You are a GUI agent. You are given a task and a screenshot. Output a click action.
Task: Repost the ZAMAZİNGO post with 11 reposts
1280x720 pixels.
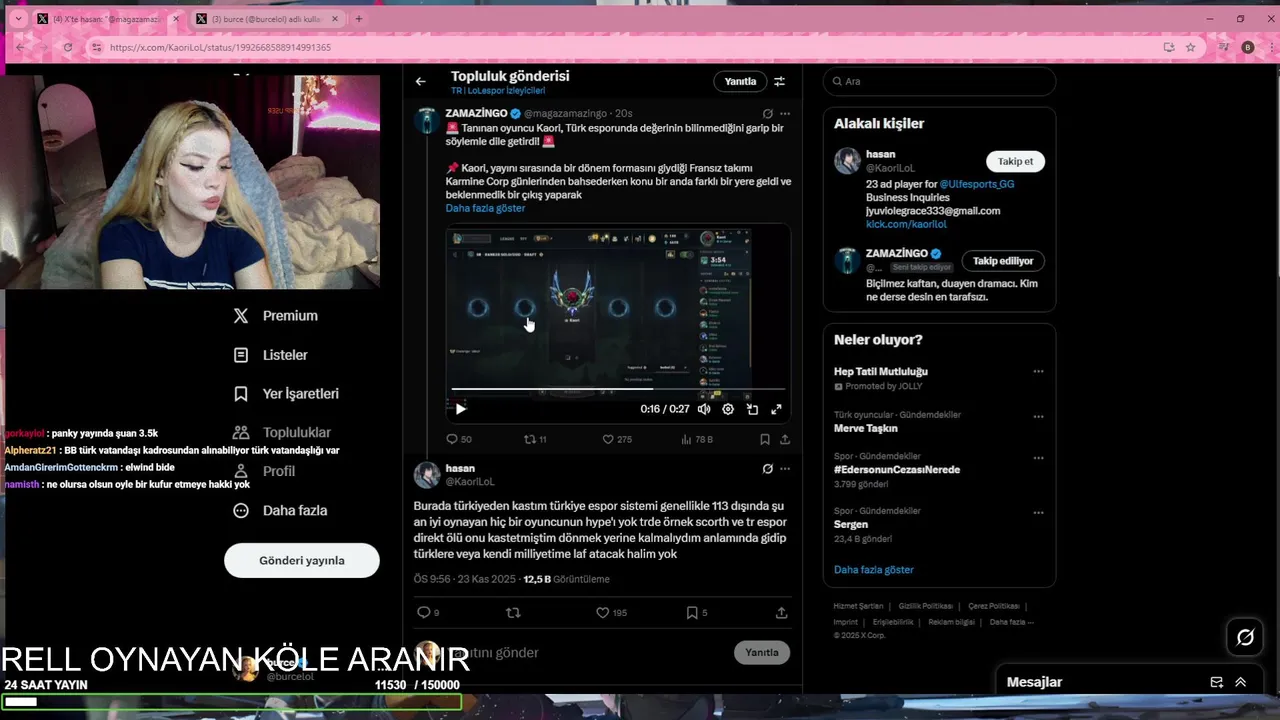[536, 439]
